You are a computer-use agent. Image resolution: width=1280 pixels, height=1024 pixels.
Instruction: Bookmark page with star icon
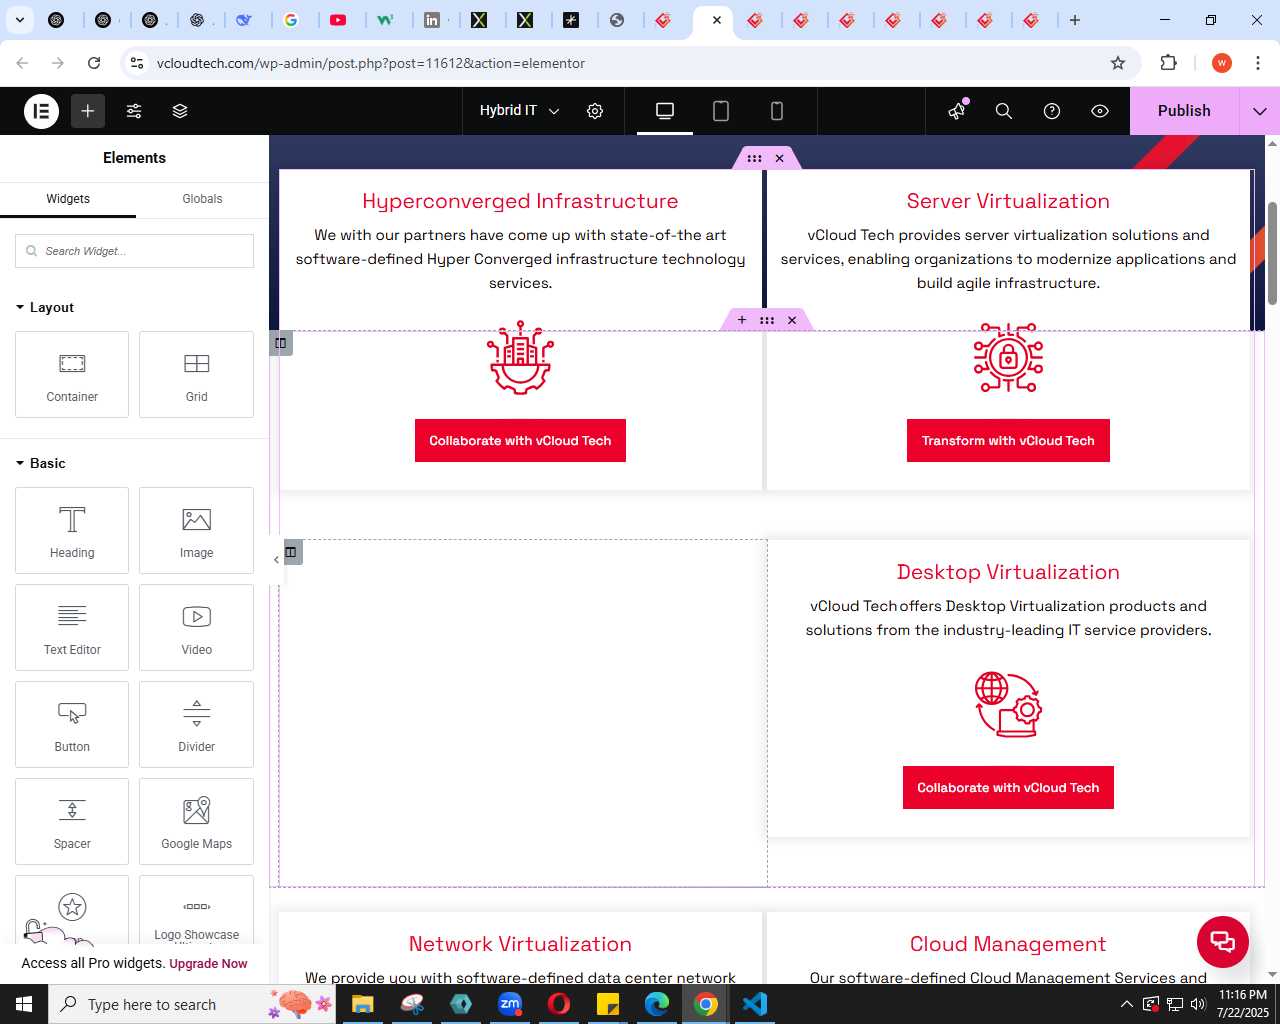tap(1118, 63)
